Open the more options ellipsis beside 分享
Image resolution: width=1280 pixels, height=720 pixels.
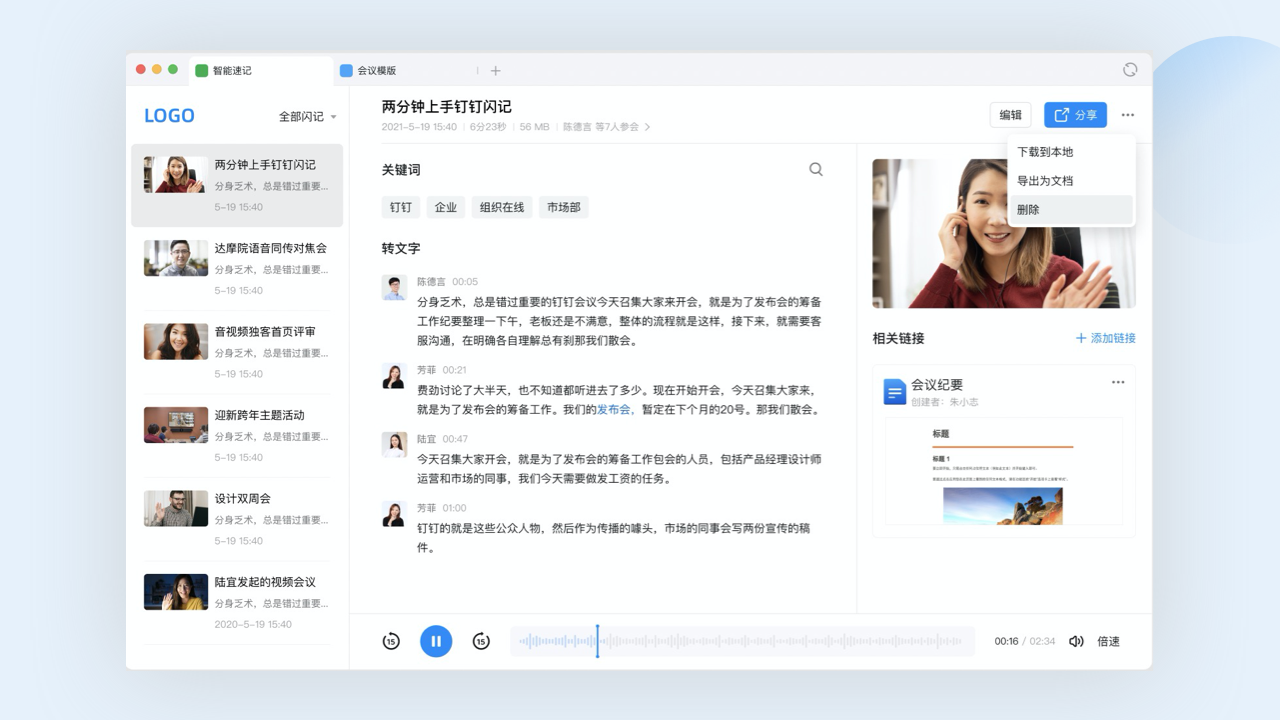[1128, 114]
